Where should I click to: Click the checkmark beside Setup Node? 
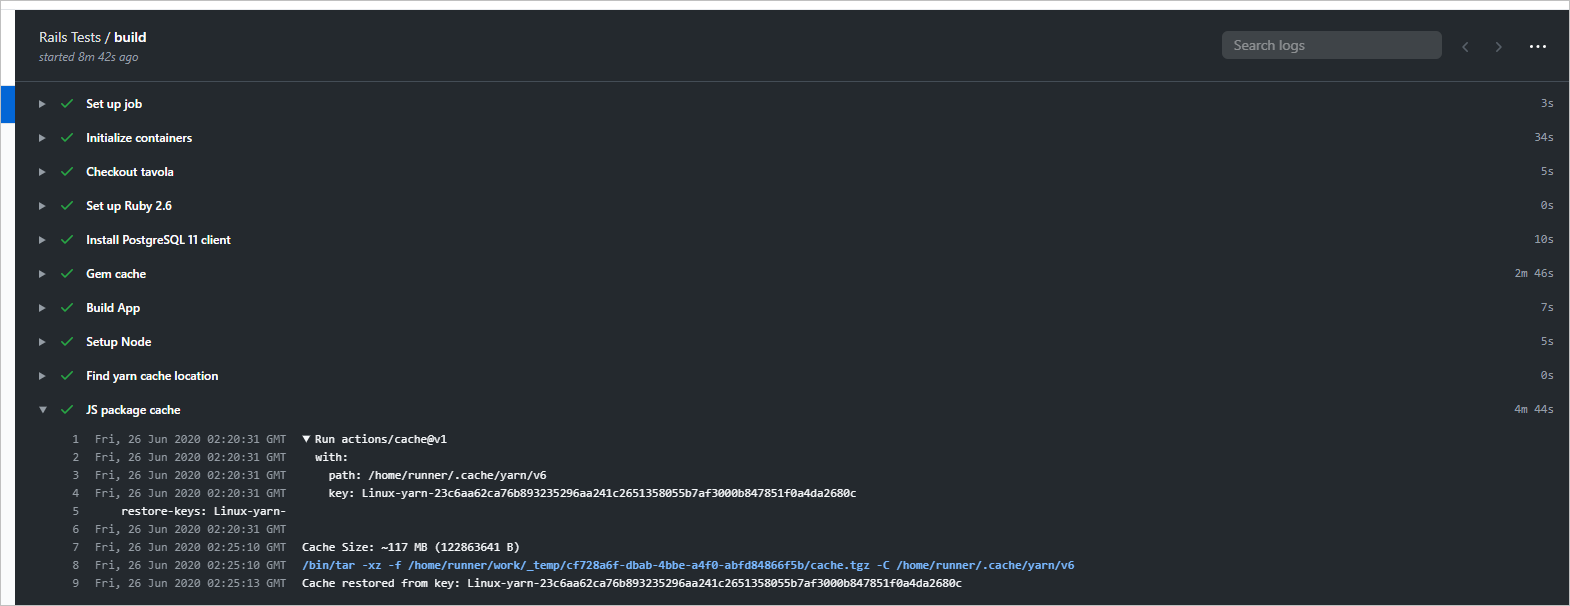[x=67, y=342]
